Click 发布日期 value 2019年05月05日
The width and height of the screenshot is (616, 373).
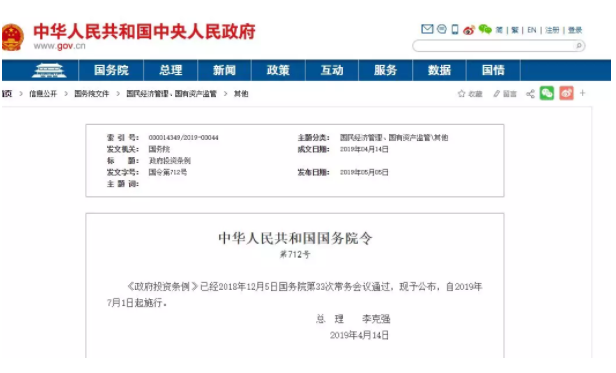tap(364, 172)
